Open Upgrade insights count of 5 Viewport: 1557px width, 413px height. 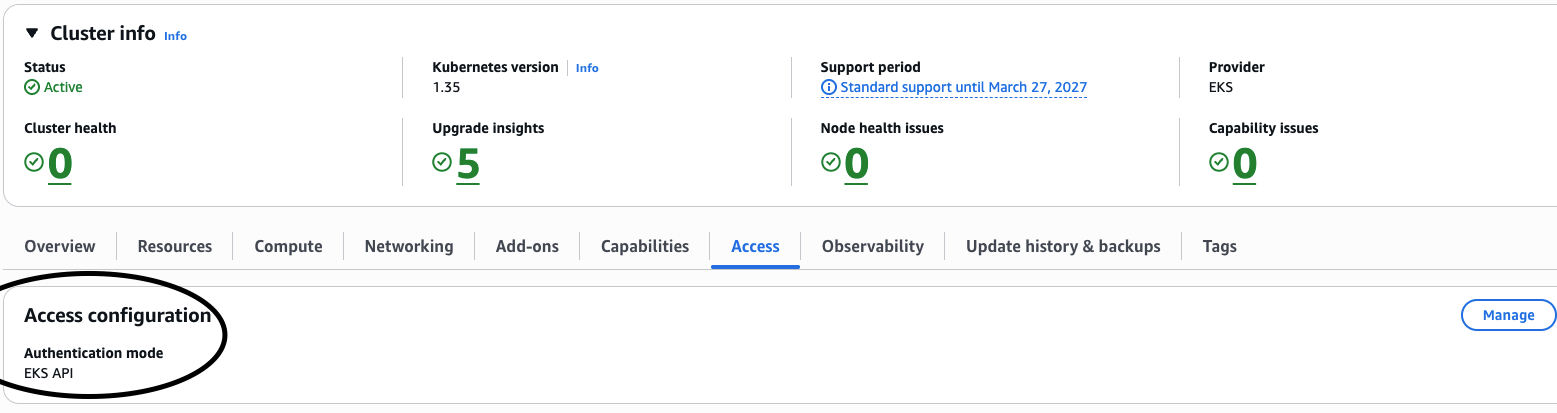click(x=468, y=164)
